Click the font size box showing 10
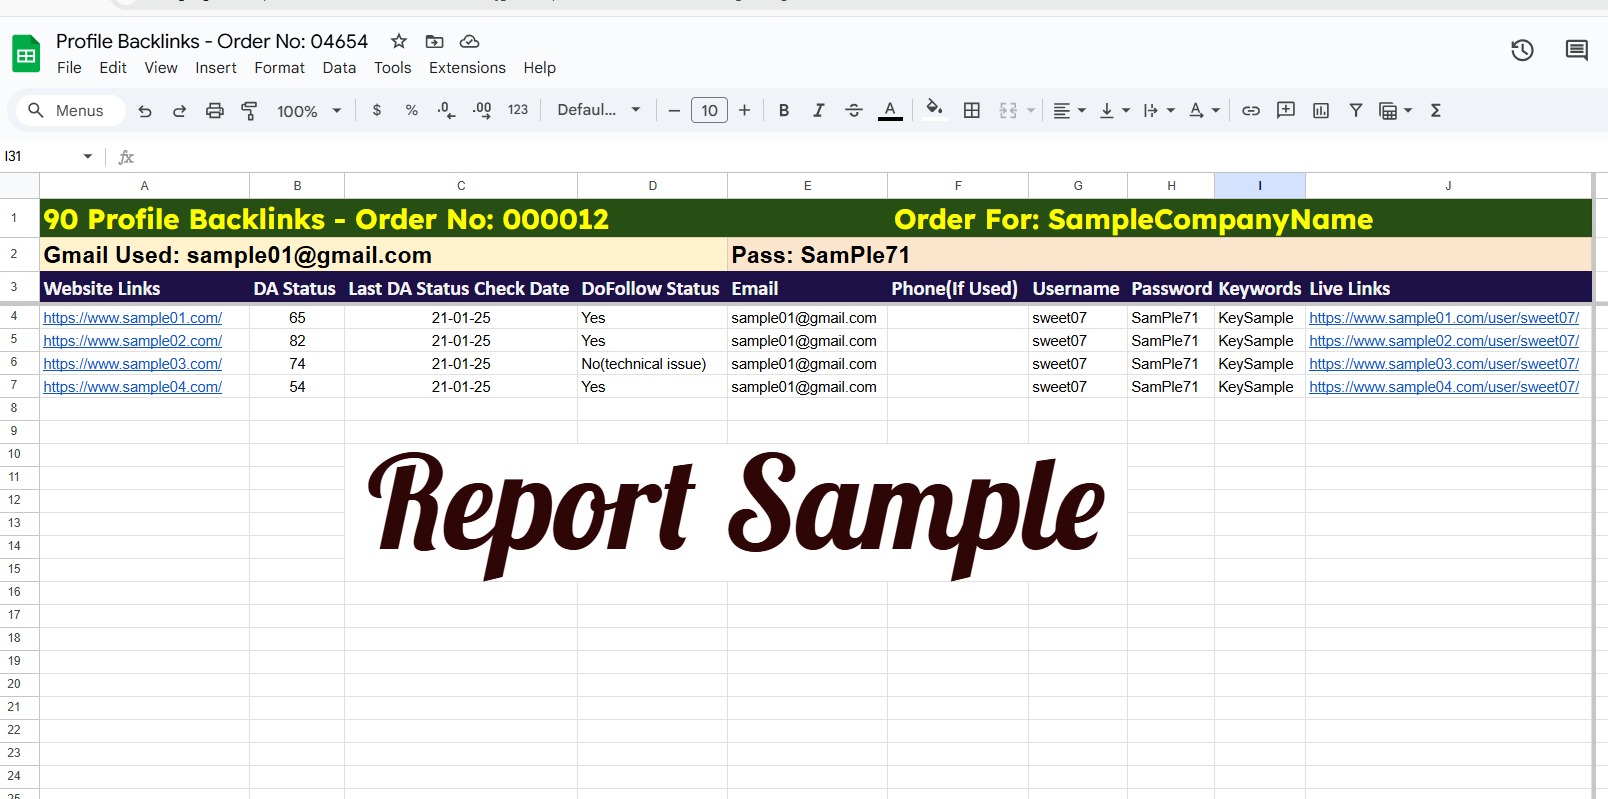1608x799 pixels. [x=709, y=110]
